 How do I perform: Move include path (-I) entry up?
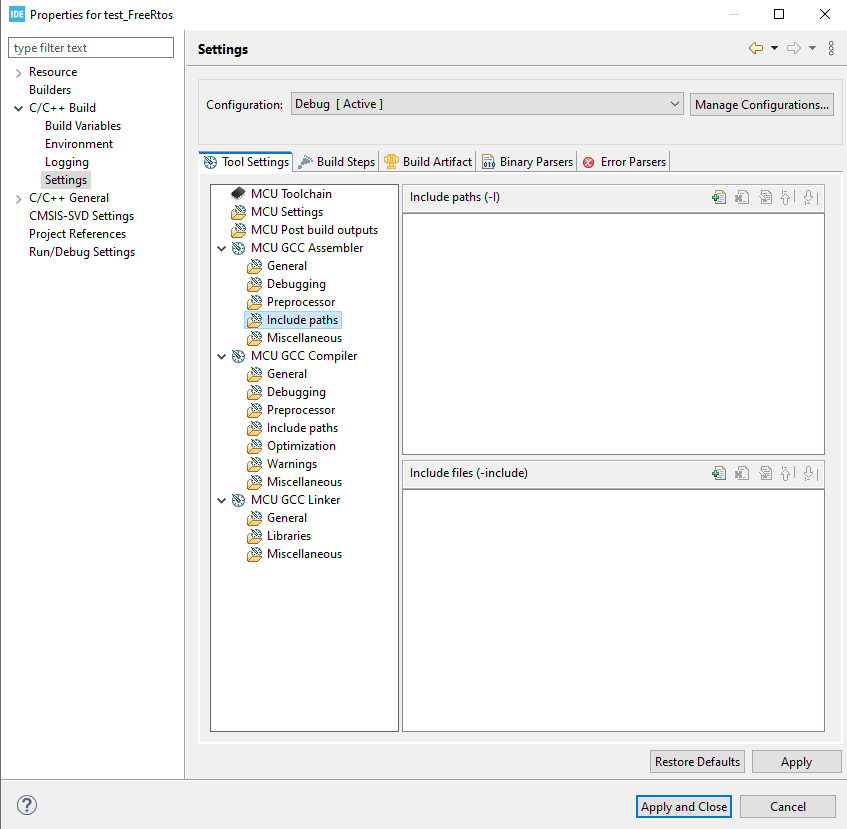point(787,198)
